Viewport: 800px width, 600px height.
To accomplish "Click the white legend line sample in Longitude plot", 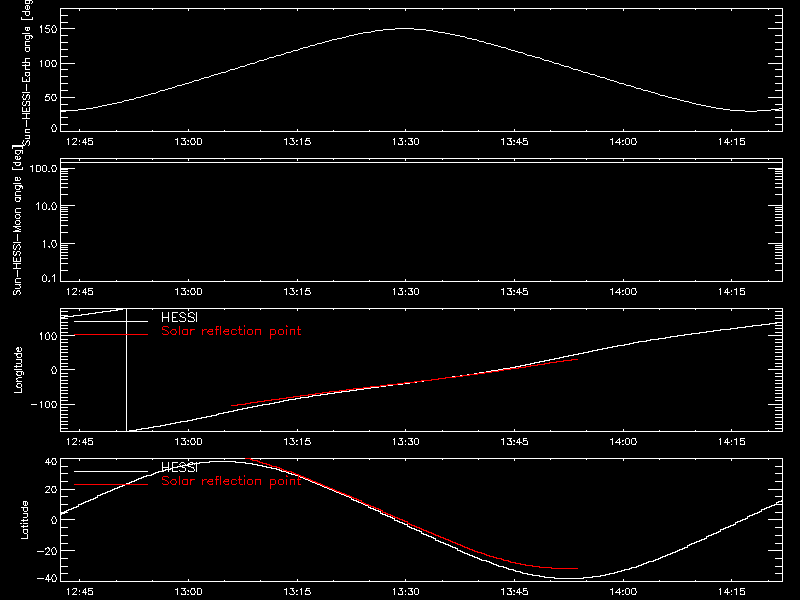I will pyautogui.click(x=111, y=321).
